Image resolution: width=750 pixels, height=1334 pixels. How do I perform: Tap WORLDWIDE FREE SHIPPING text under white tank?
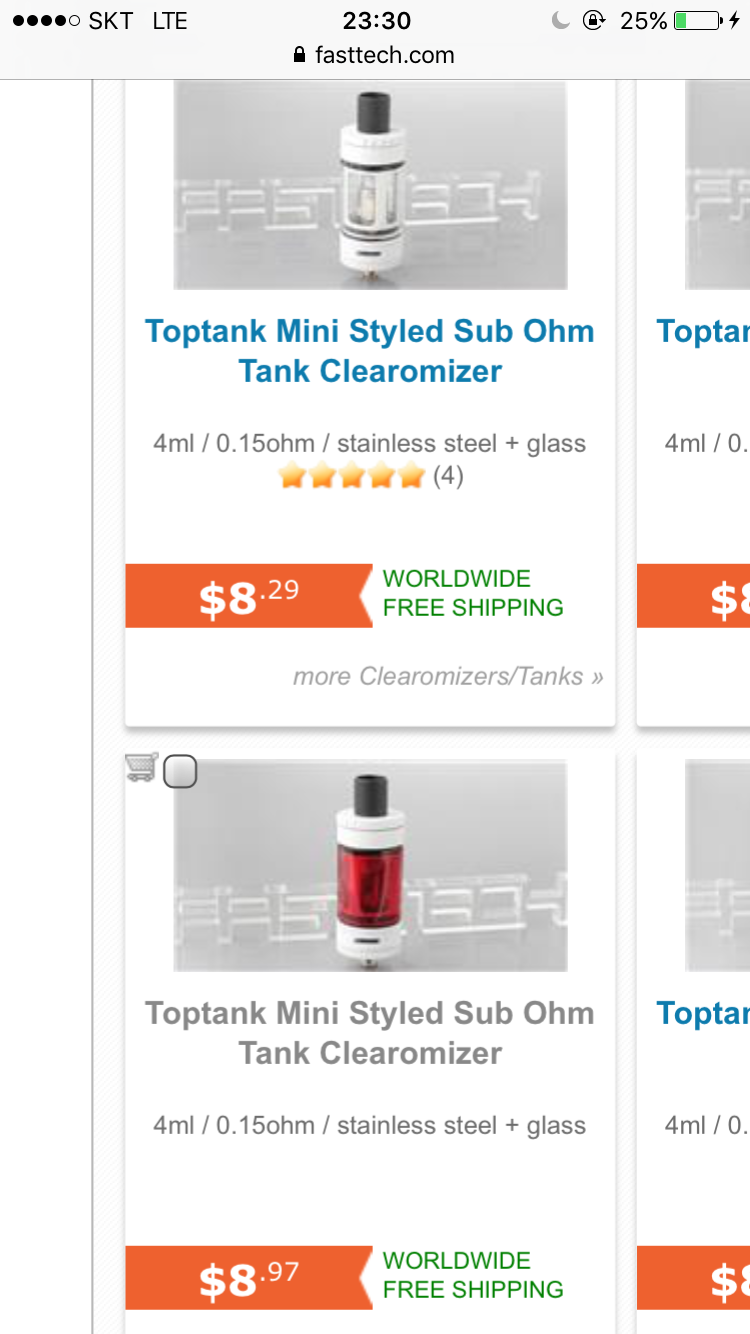click(473, 593)
